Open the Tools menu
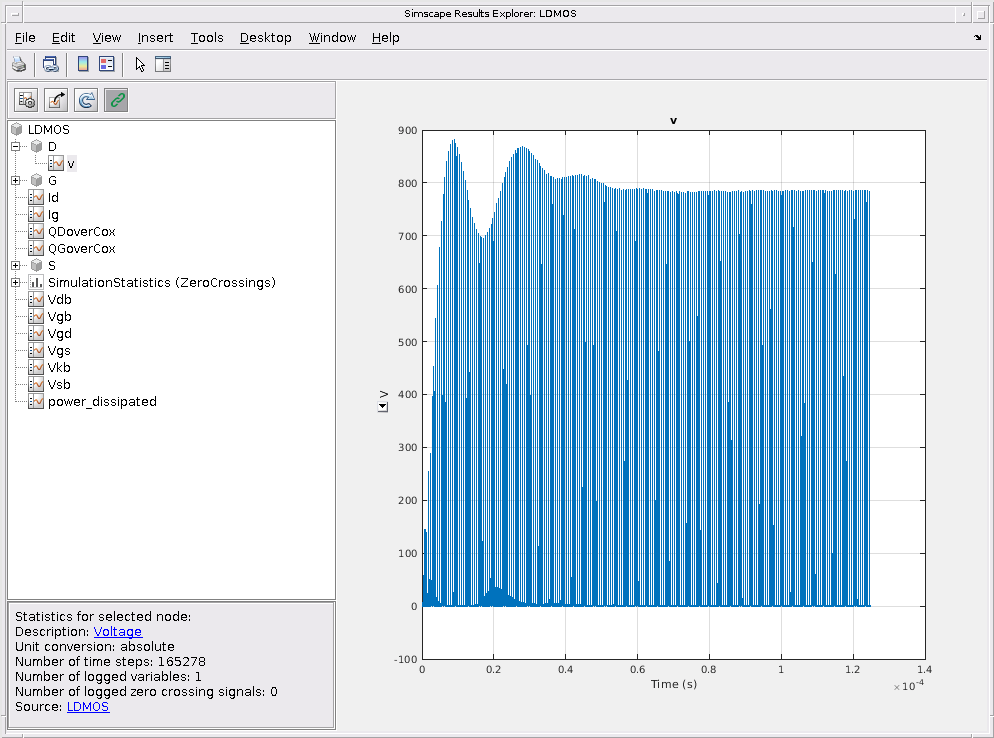 [x=207, y=37]
